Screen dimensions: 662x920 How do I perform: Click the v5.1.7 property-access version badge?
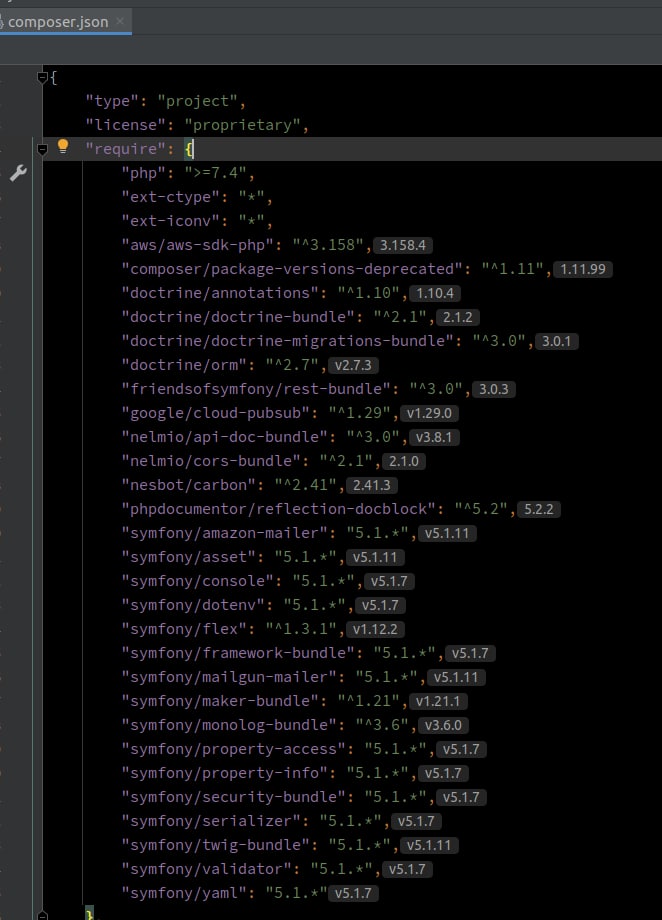pyautogui.click(x=461, y=750)
